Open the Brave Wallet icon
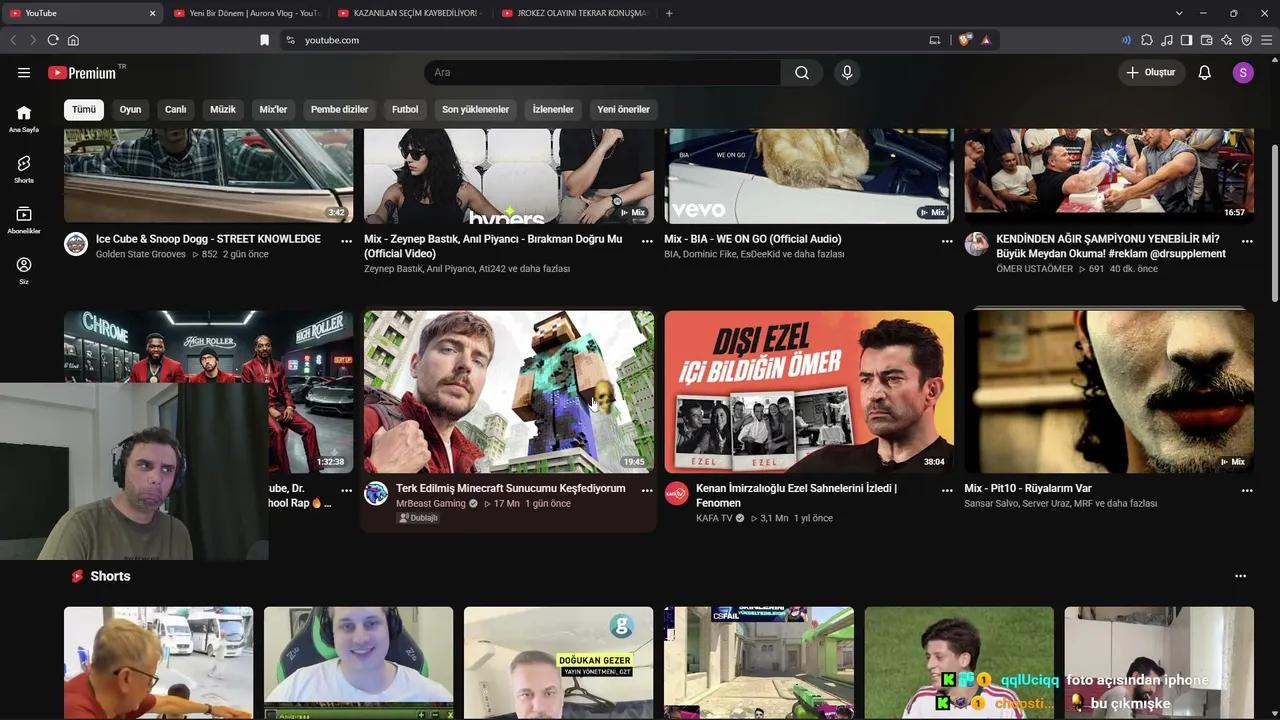Image resolution: width=1280 pixels, height=720 pixels. [x=1206, y=40]
